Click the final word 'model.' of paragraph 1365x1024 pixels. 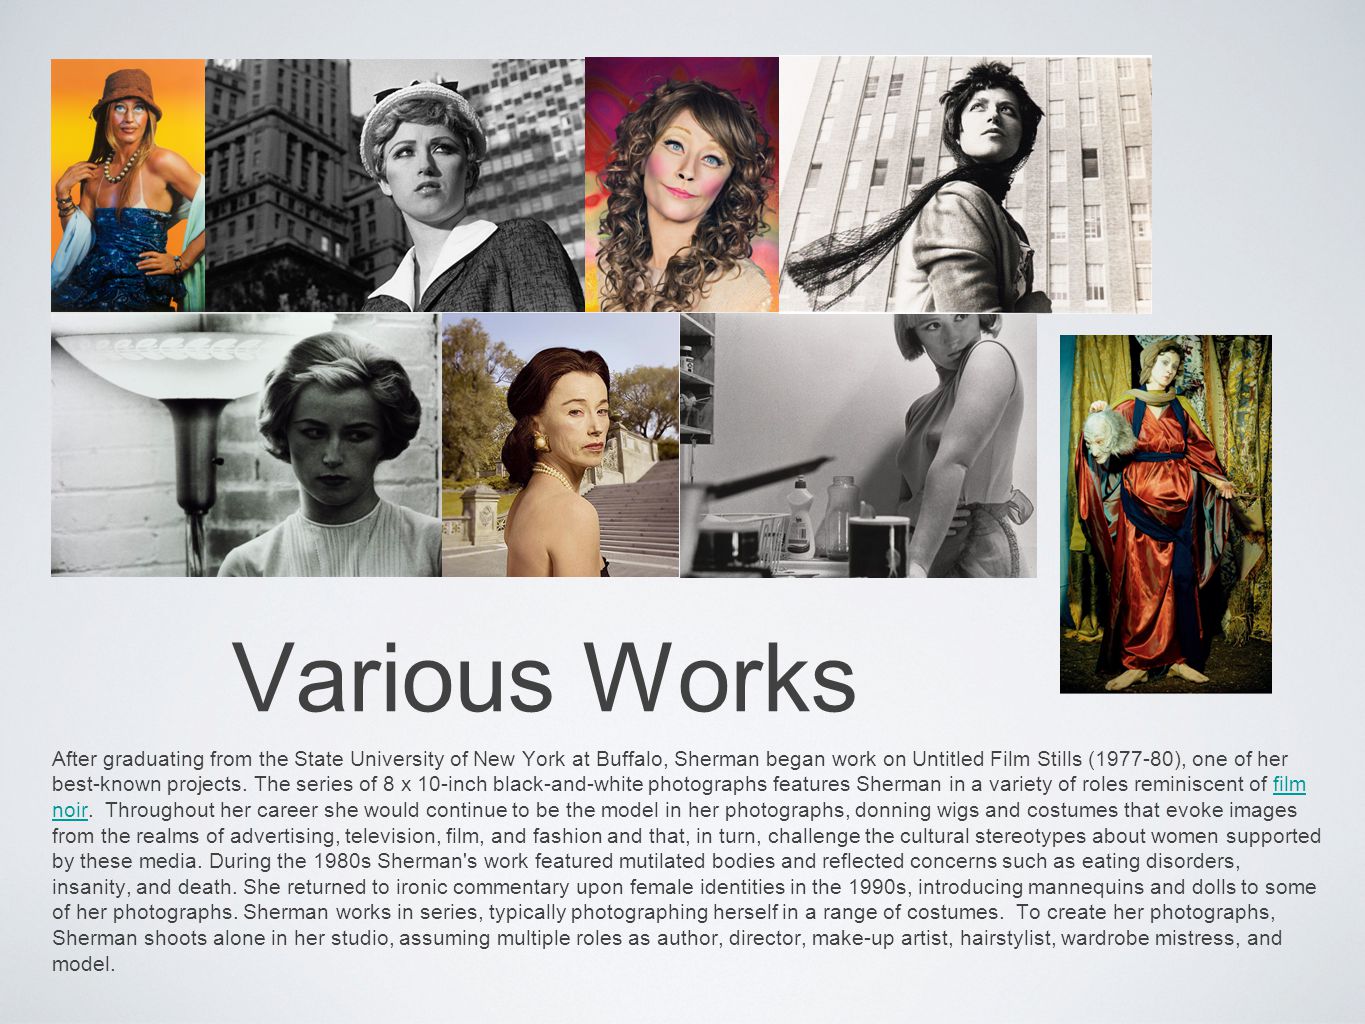pyautogui.click(x=83, y=965)
